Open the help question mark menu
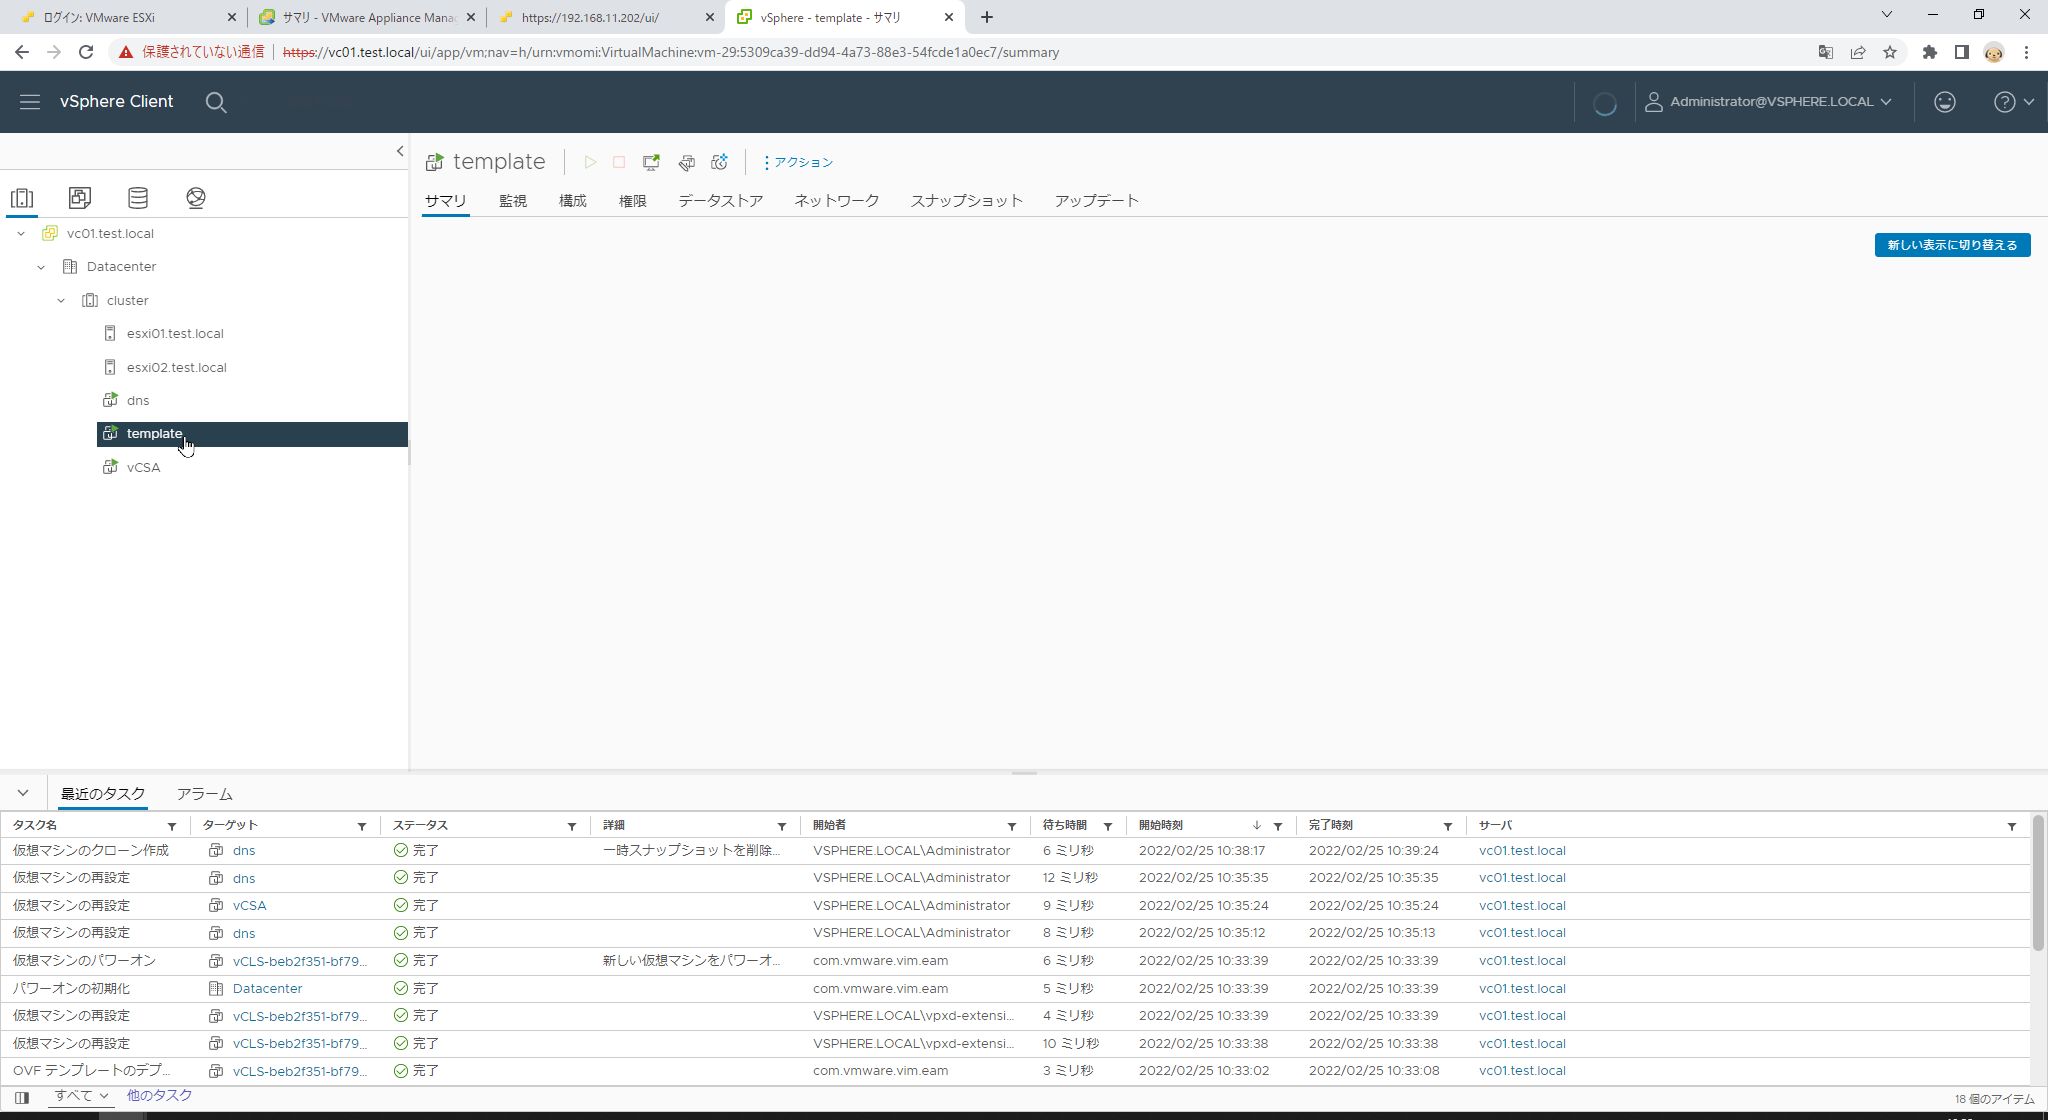The width and height of the screenshot is (2048, 1120). 2014,102
